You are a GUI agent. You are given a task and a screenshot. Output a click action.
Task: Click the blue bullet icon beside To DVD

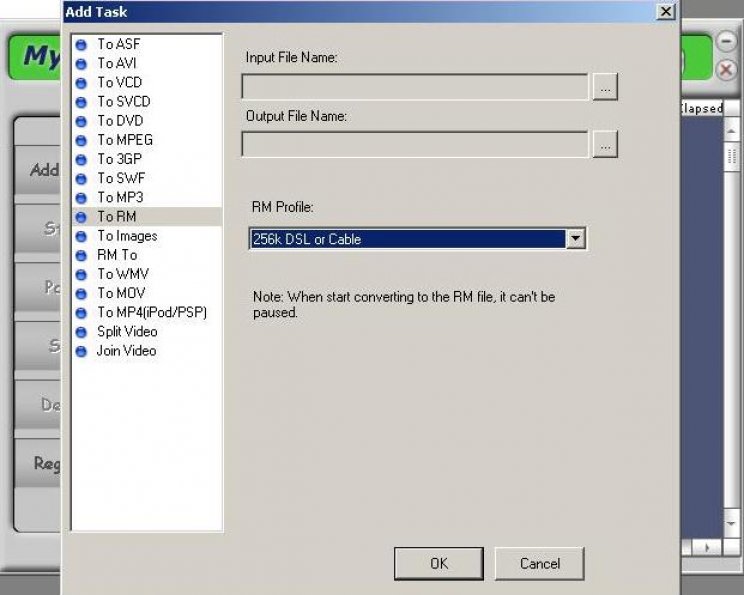[81, 121]
